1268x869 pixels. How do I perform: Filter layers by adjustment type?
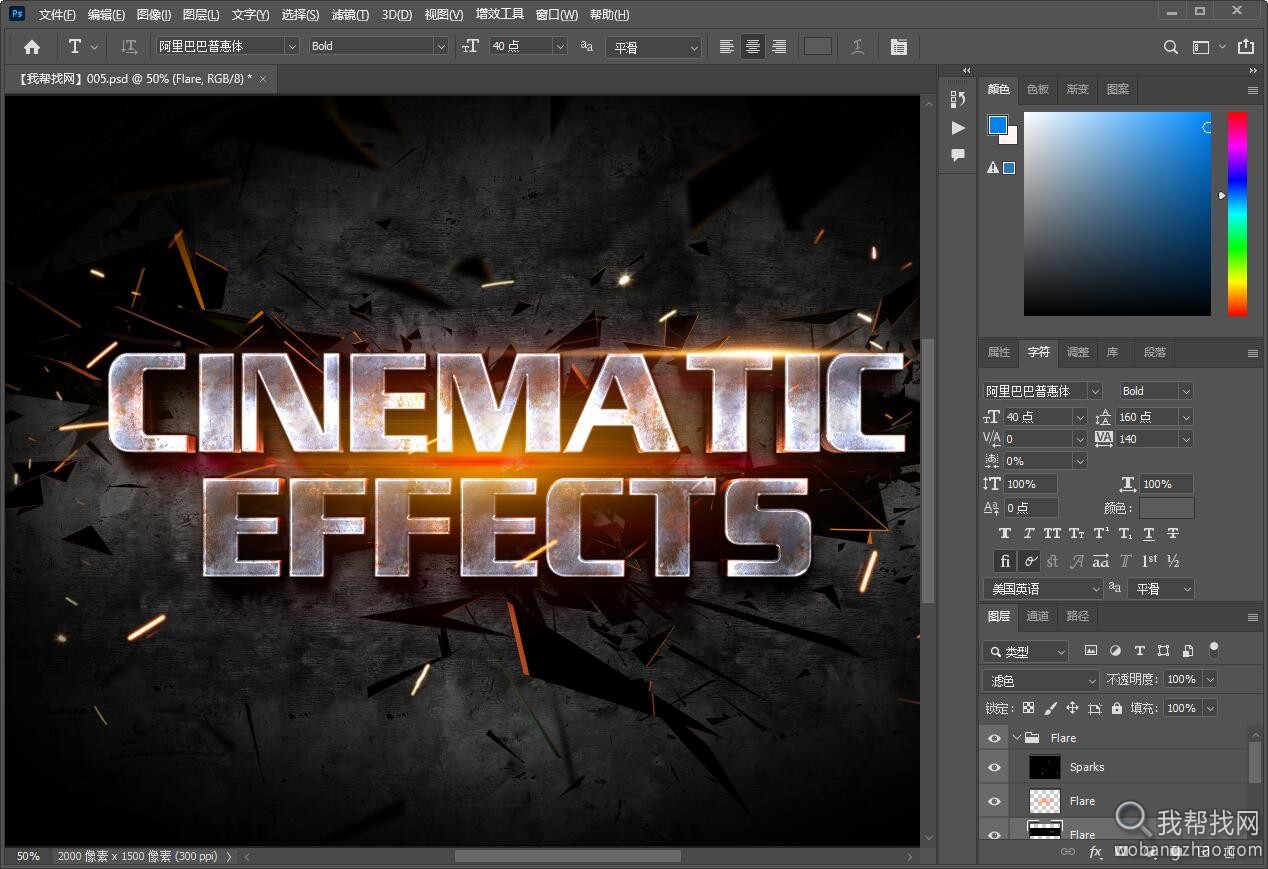[x=1115, y=651]
